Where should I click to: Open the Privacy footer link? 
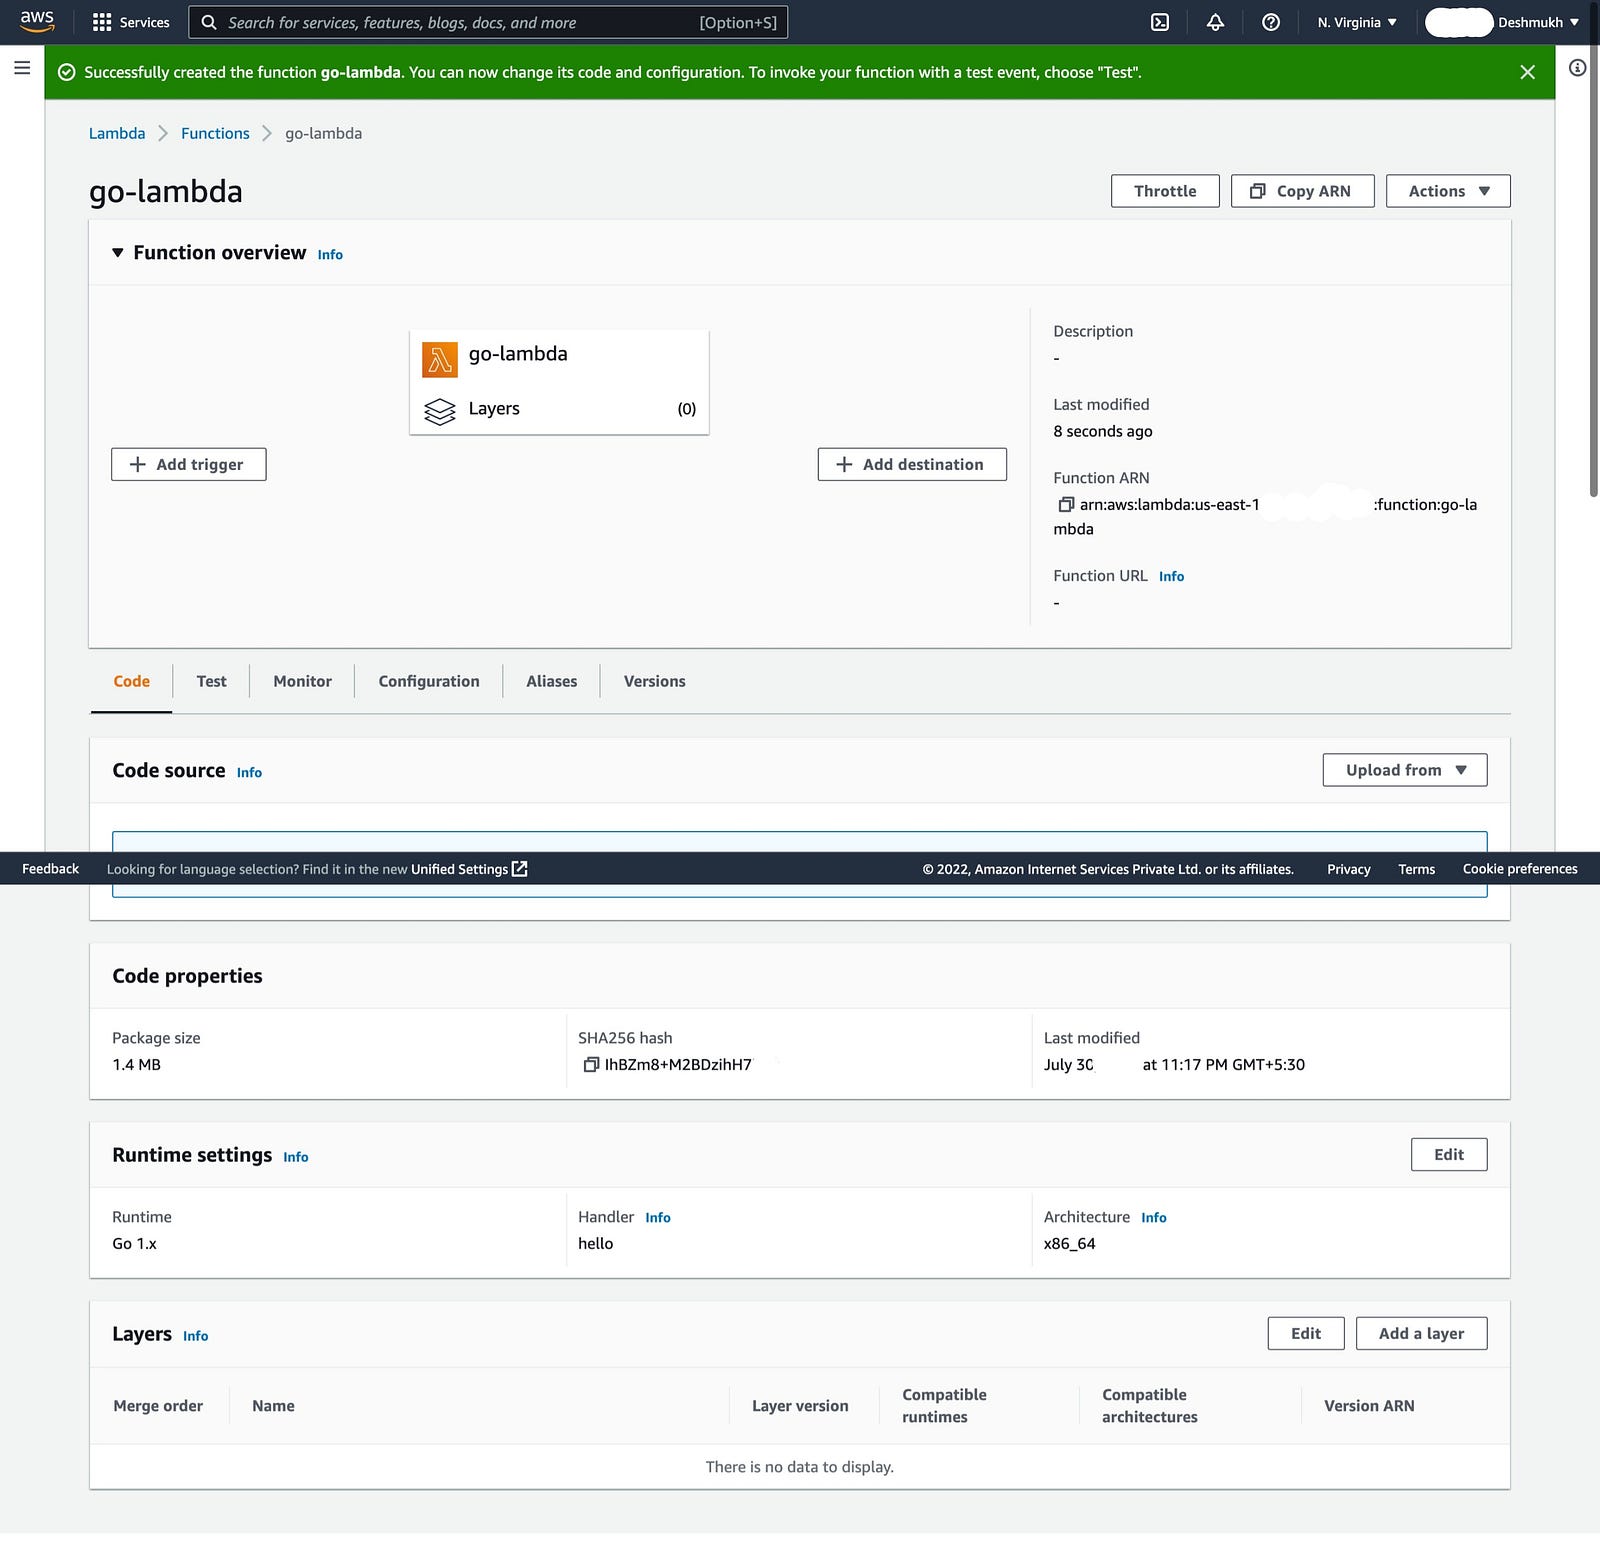pyautogui.click(x=1348, y=869)
